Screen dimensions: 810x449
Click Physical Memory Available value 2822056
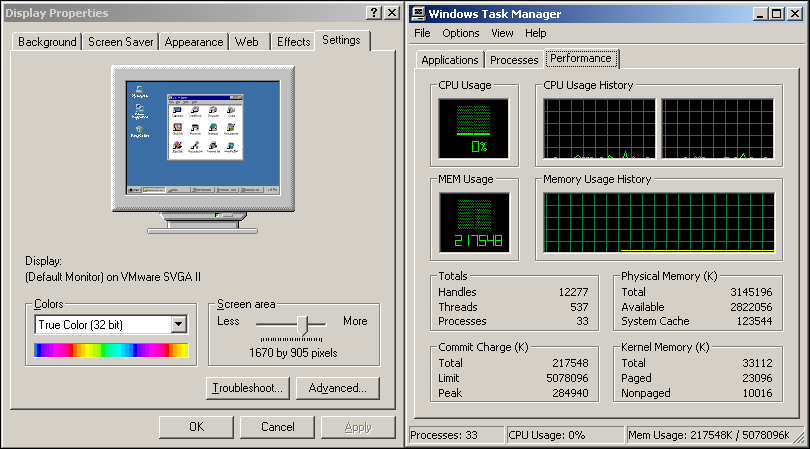[x=751, y=307]
